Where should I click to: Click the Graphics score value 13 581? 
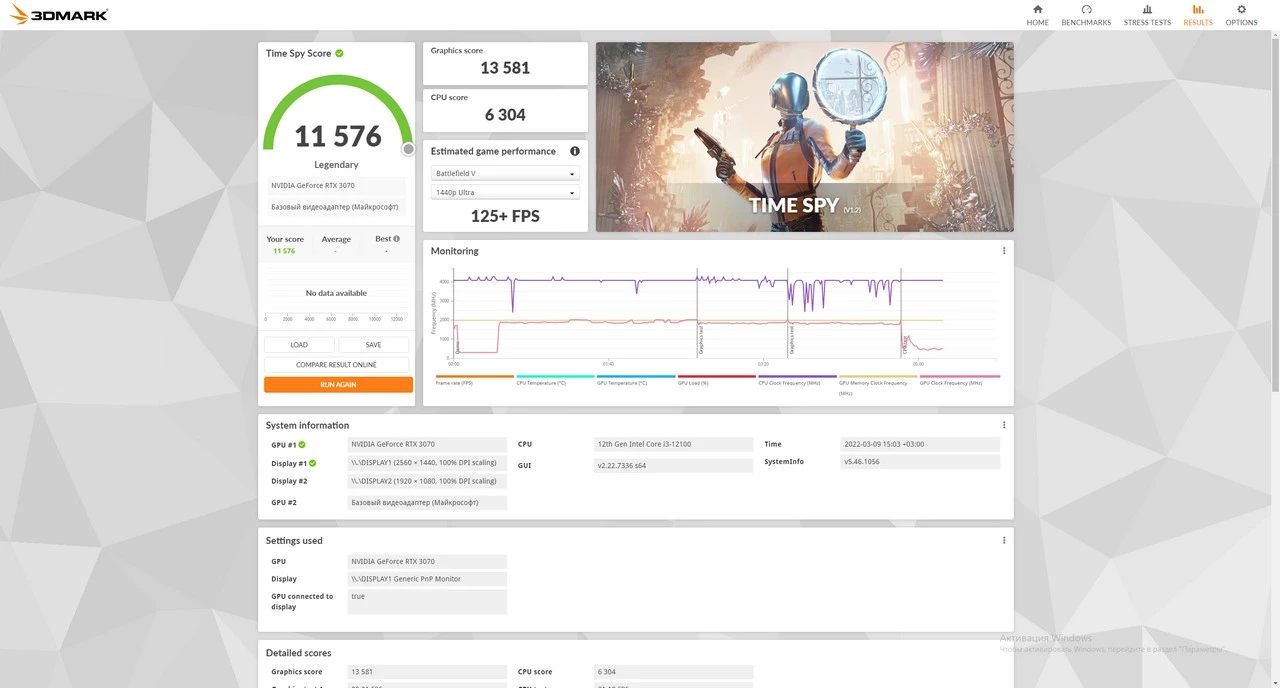505,68
